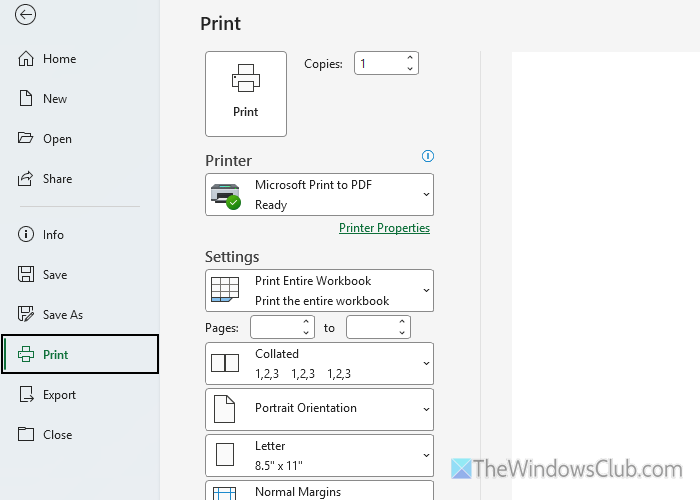The height and width of the screenshot is (500, 700).
Task: Click the collated pages icon
Action: pyautogui.click(x=225, y=363)
